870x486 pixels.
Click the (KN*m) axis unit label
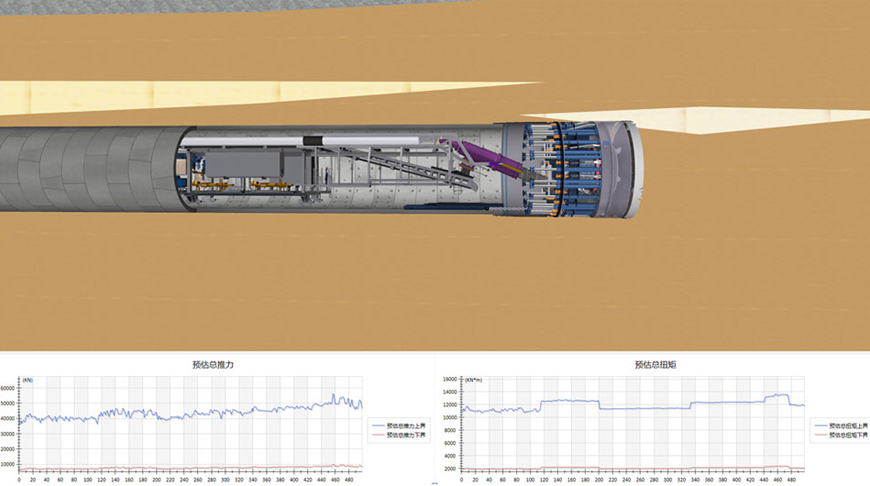(474, 380)
